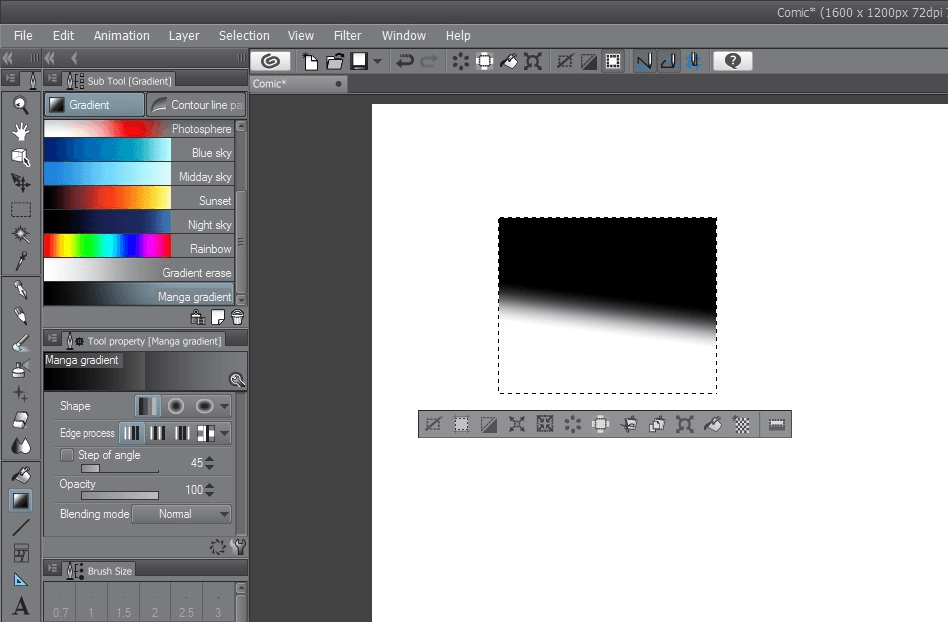Open the question mark help button
The width and height of the screenshot is (948, 622).
pos(733,61)
